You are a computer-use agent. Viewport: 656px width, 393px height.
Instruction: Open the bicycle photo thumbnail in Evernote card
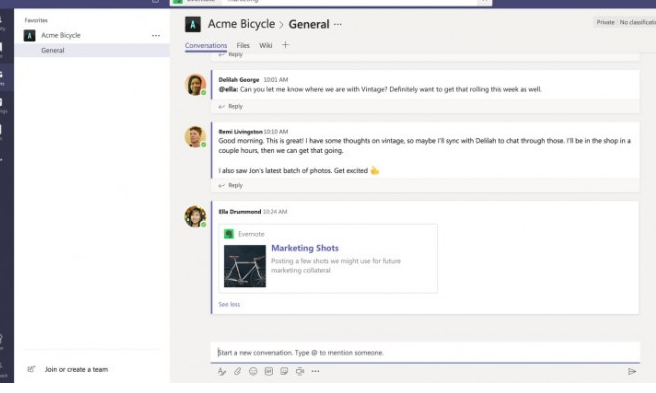(x=245, y=266)
